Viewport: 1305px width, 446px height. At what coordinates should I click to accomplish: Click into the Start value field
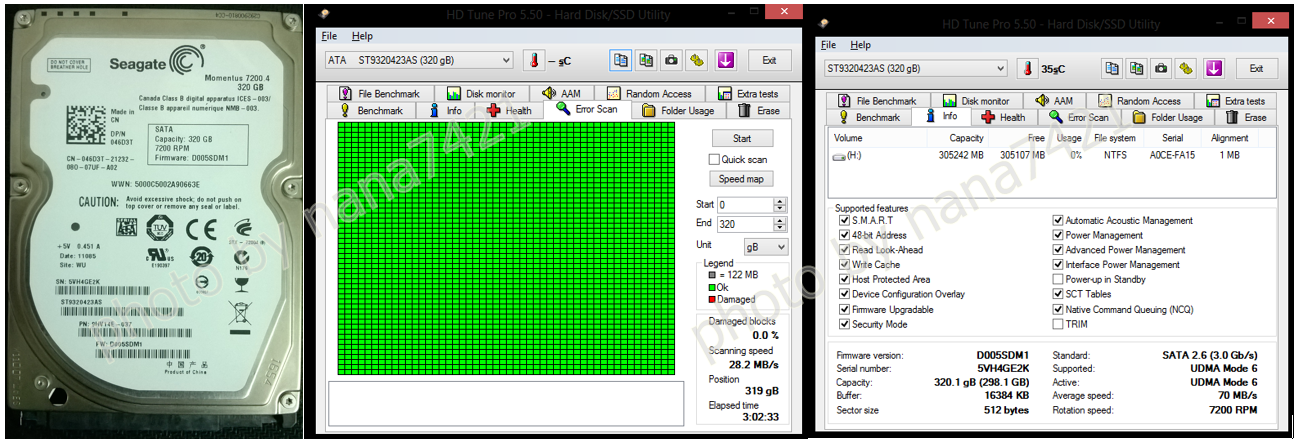[745, 204]
